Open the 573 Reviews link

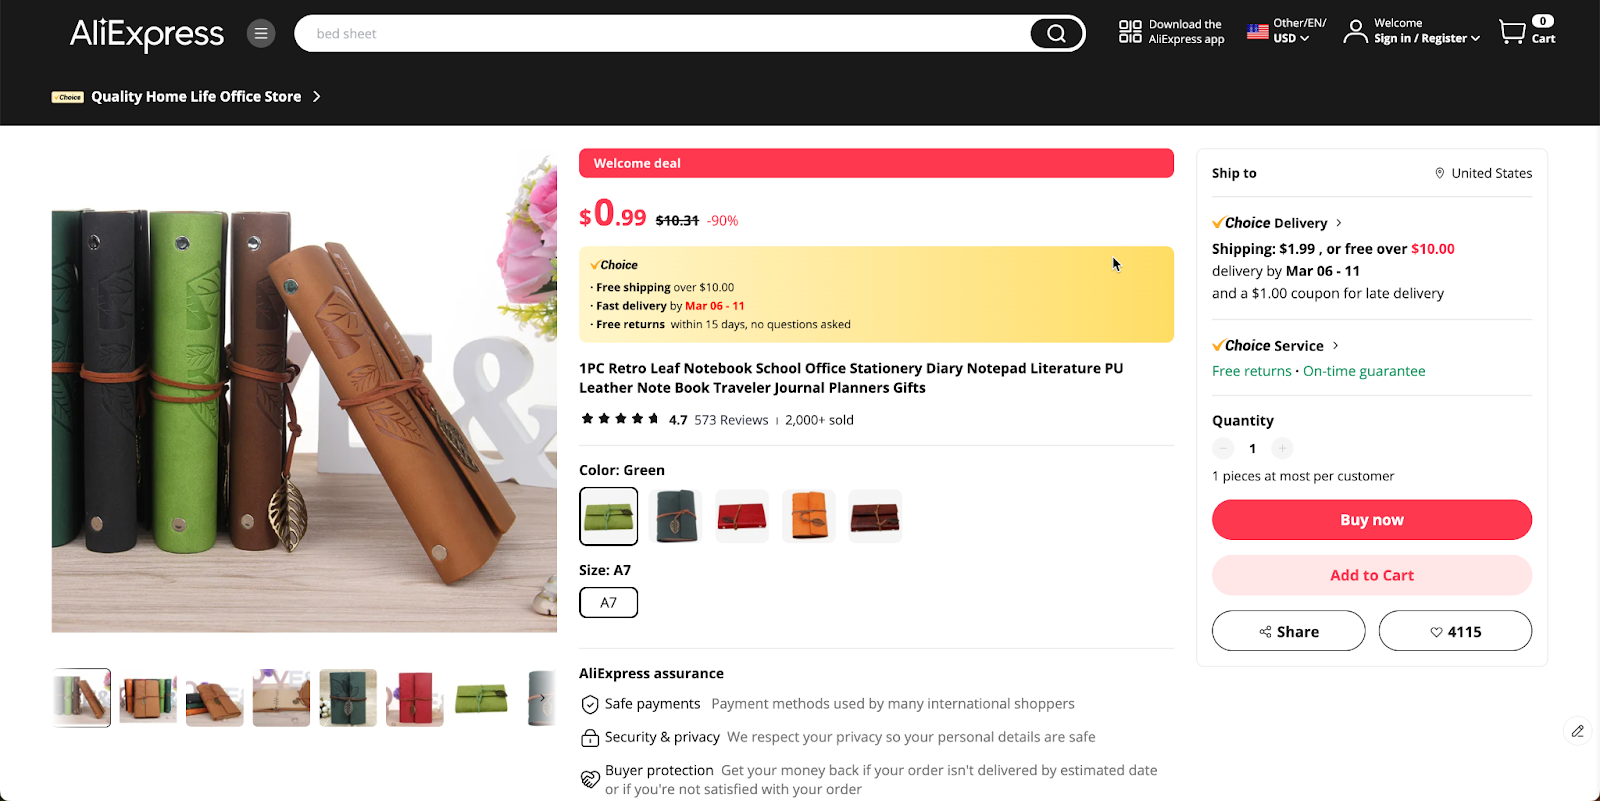point(731,419)
